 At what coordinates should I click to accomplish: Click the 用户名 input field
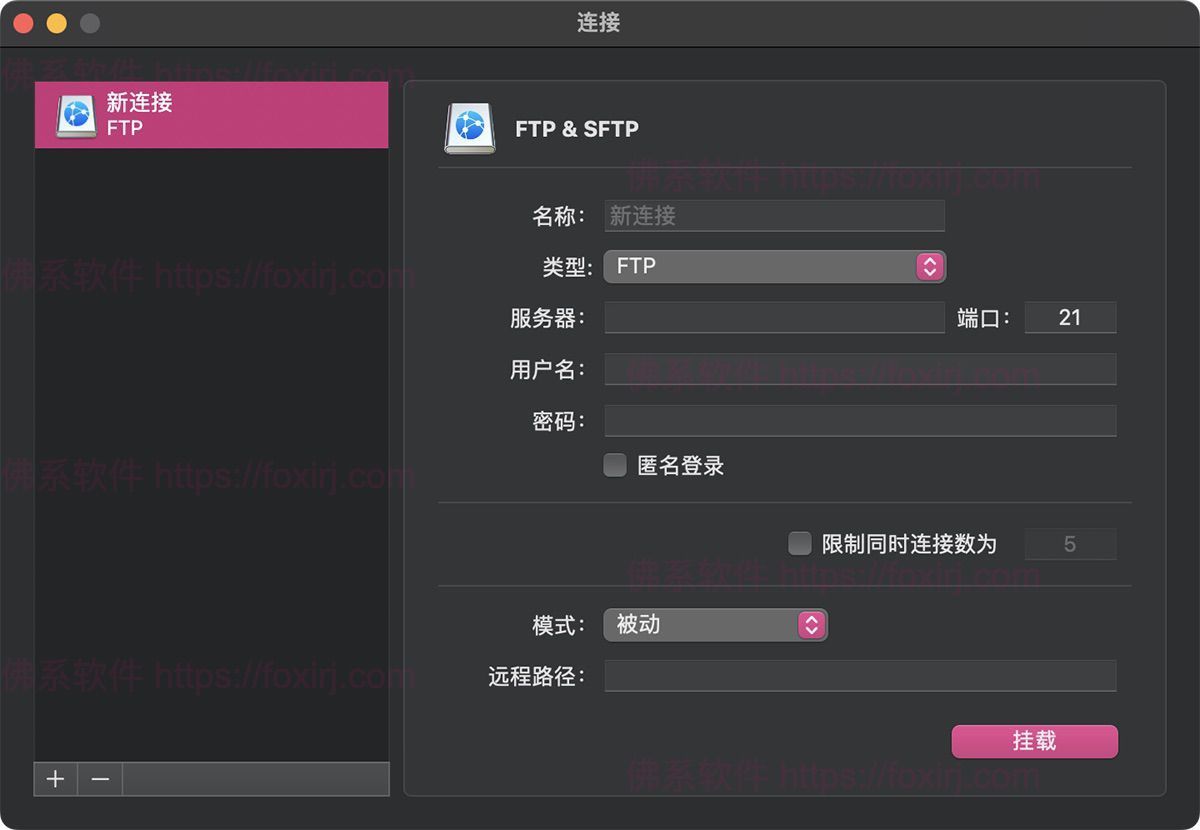(860, 369)
